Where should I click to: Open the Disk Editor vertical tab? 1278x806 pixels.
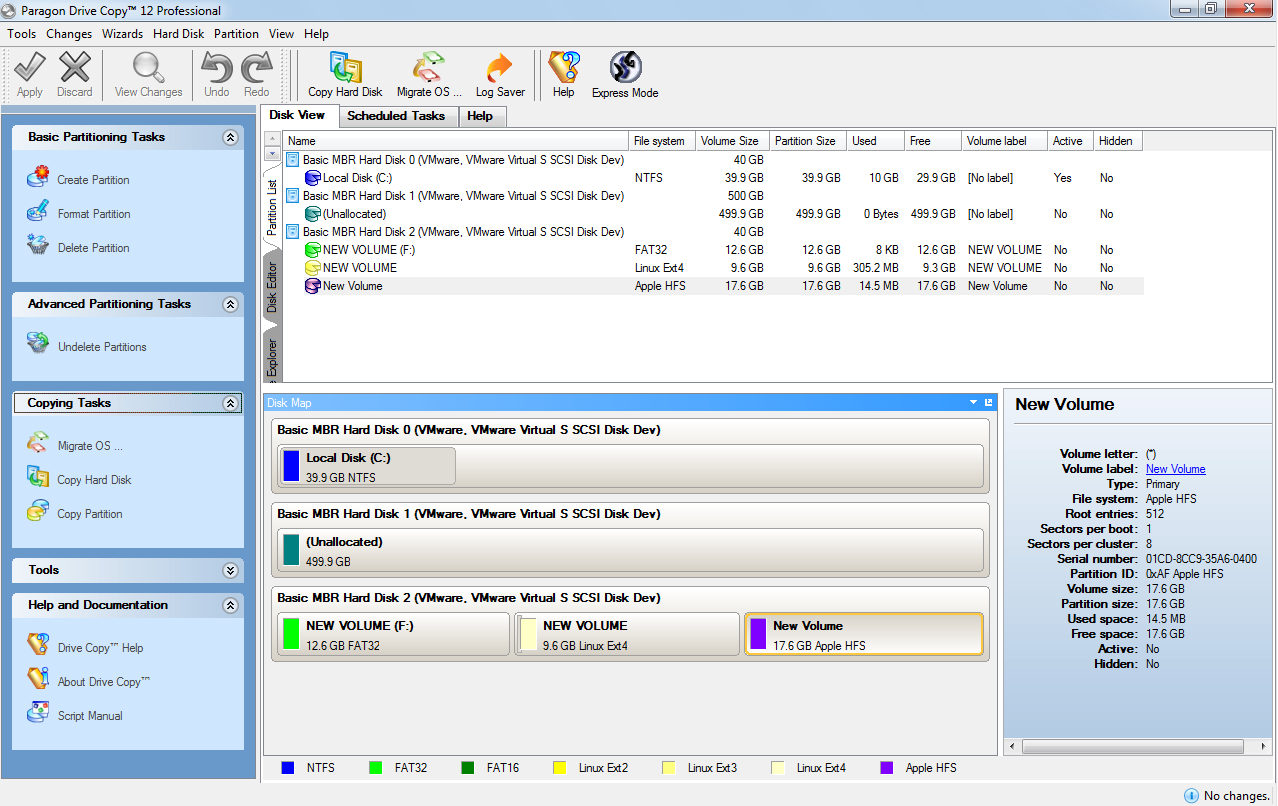pos(272,288)
